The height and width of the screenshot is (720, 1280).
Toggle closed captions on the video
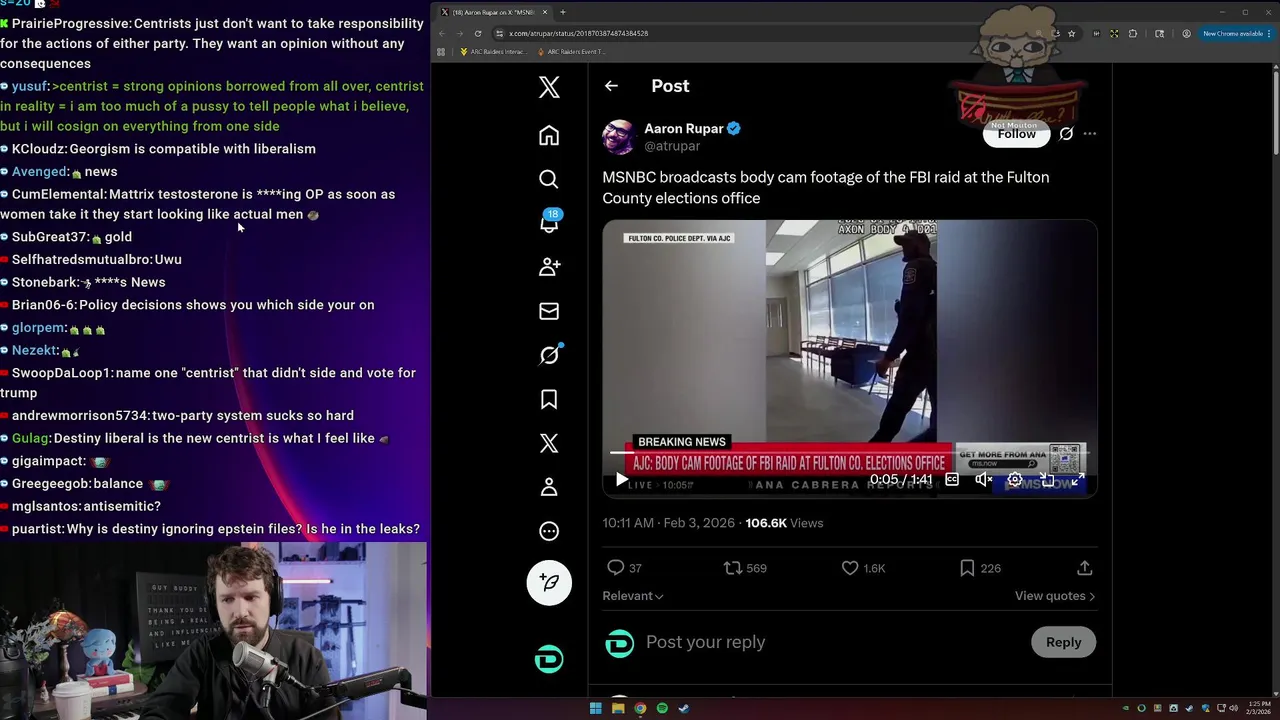click(952, 480)
